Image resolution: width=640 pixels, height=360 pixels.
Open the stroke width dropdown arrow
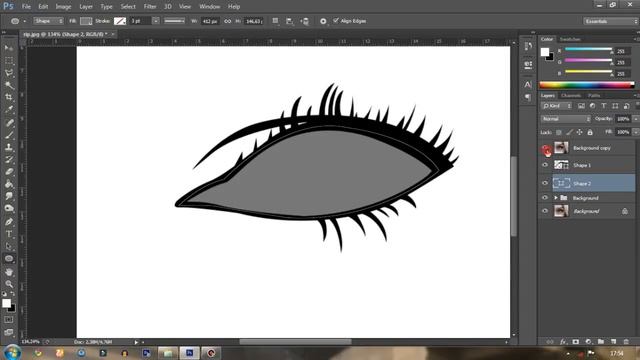(x=156, y=21)
